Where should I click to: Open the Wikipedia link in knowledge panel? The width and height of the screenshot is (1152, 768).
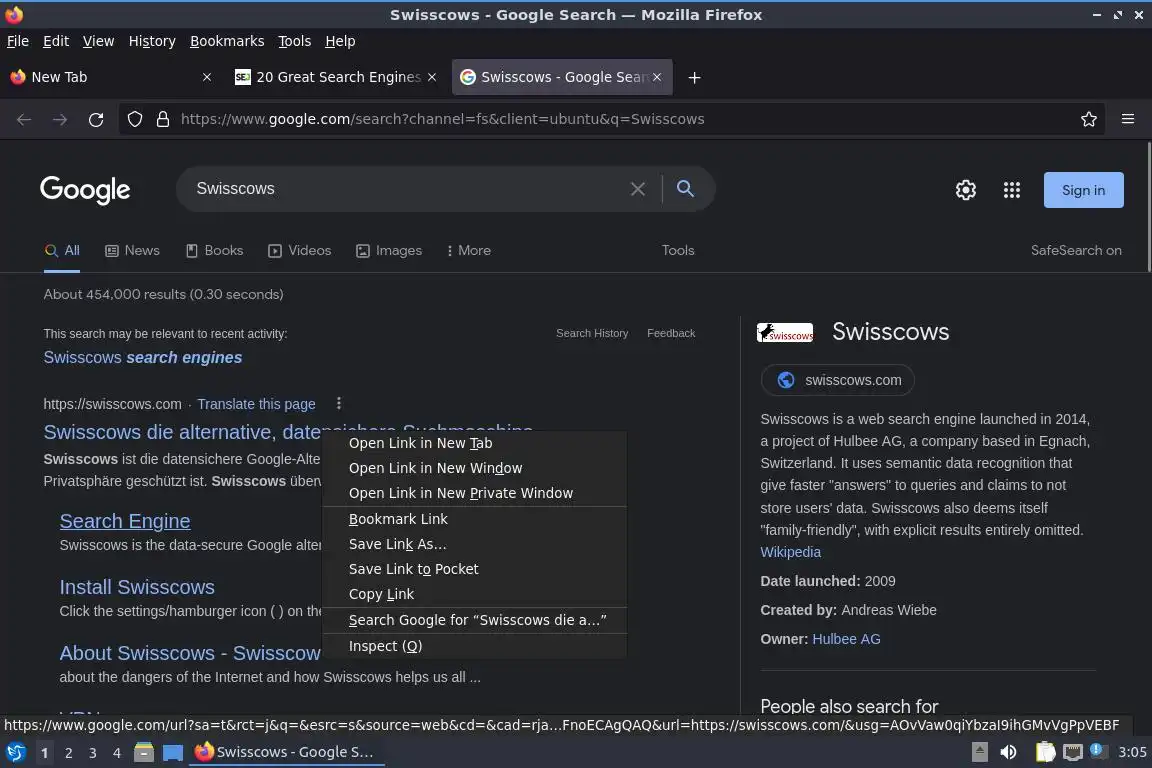(791, 552)
